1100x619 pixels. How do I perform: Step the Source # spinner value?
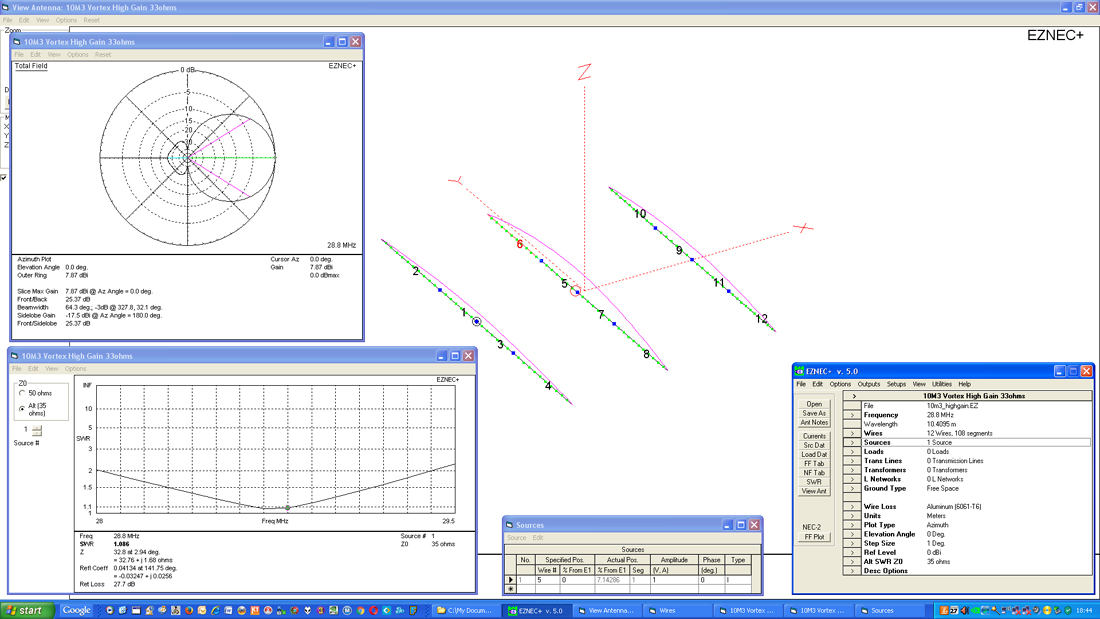pyautogui.click(x=37, y=430)
